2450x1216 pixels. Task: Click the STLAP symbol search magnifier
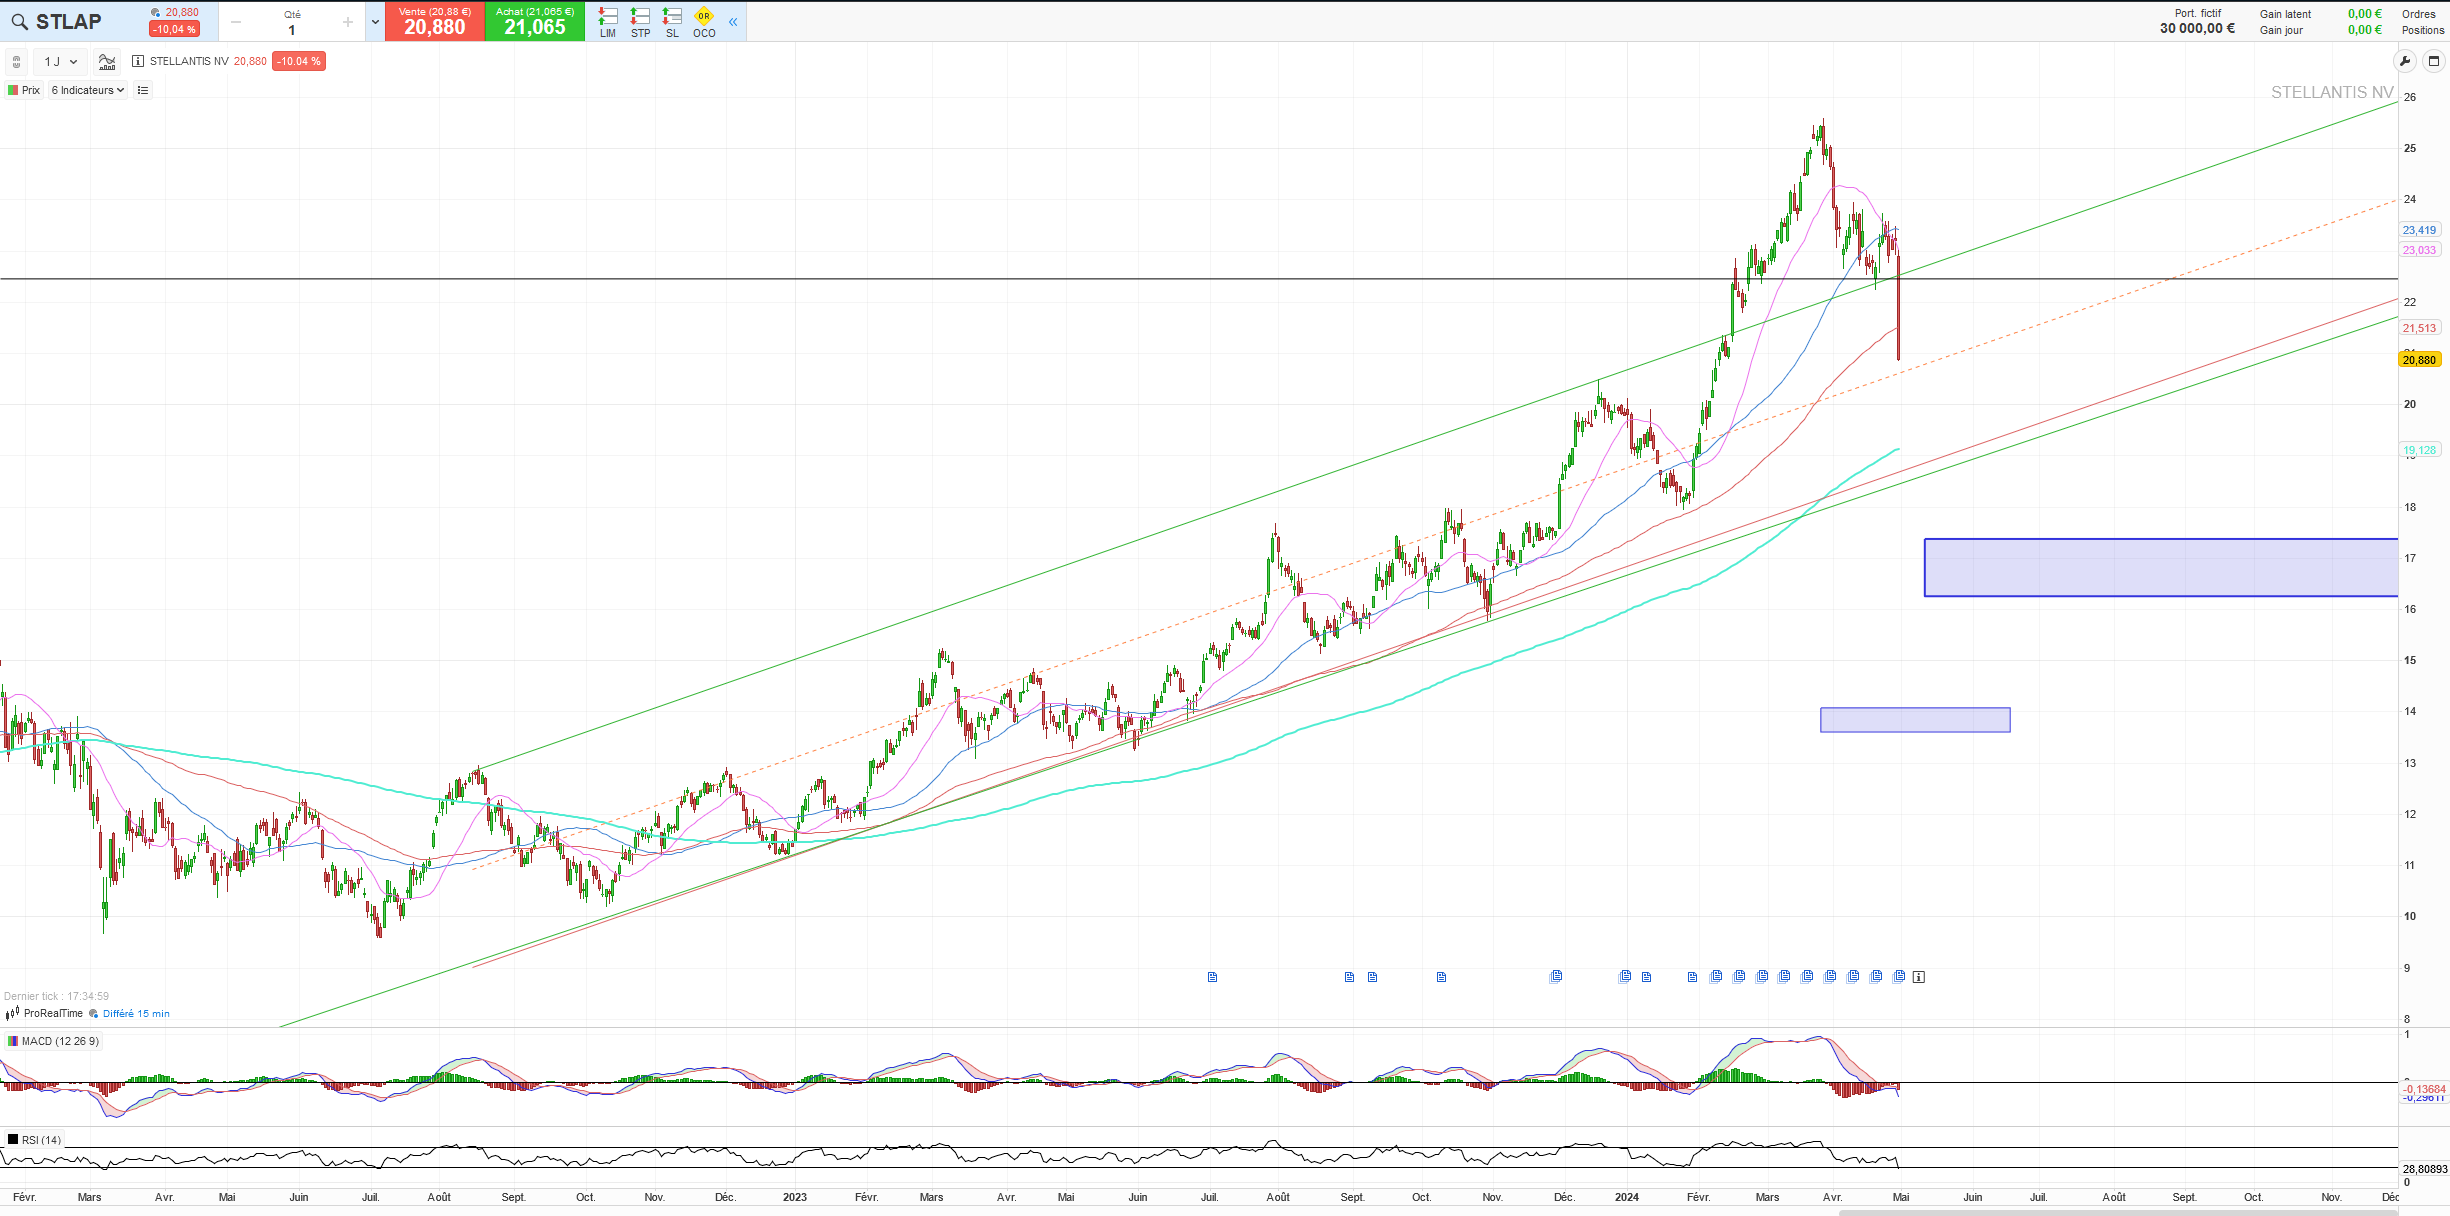(x=20, y=22)
